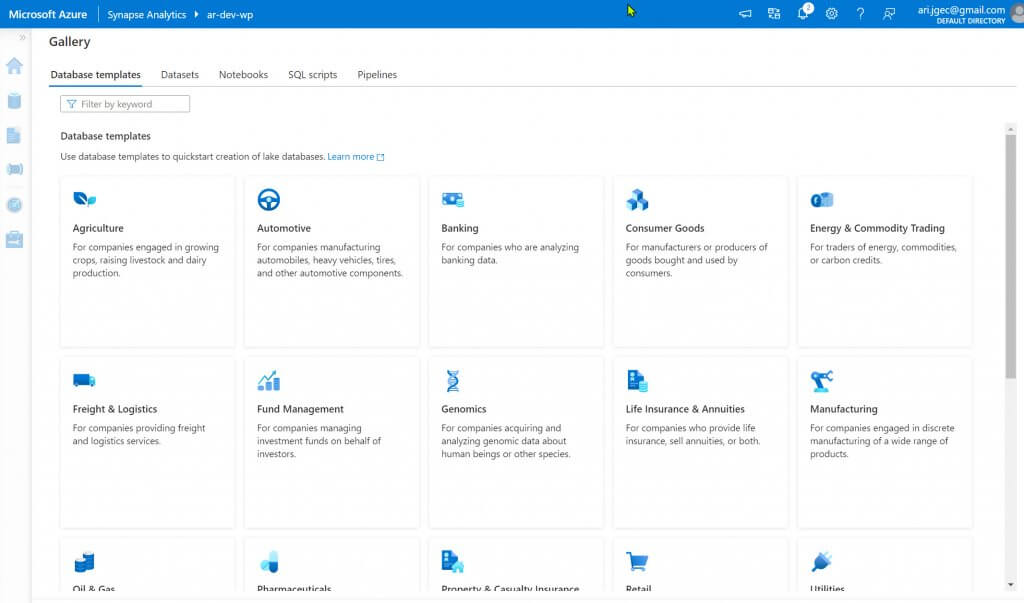Click the Filter by keyword search box

[125, 103]
